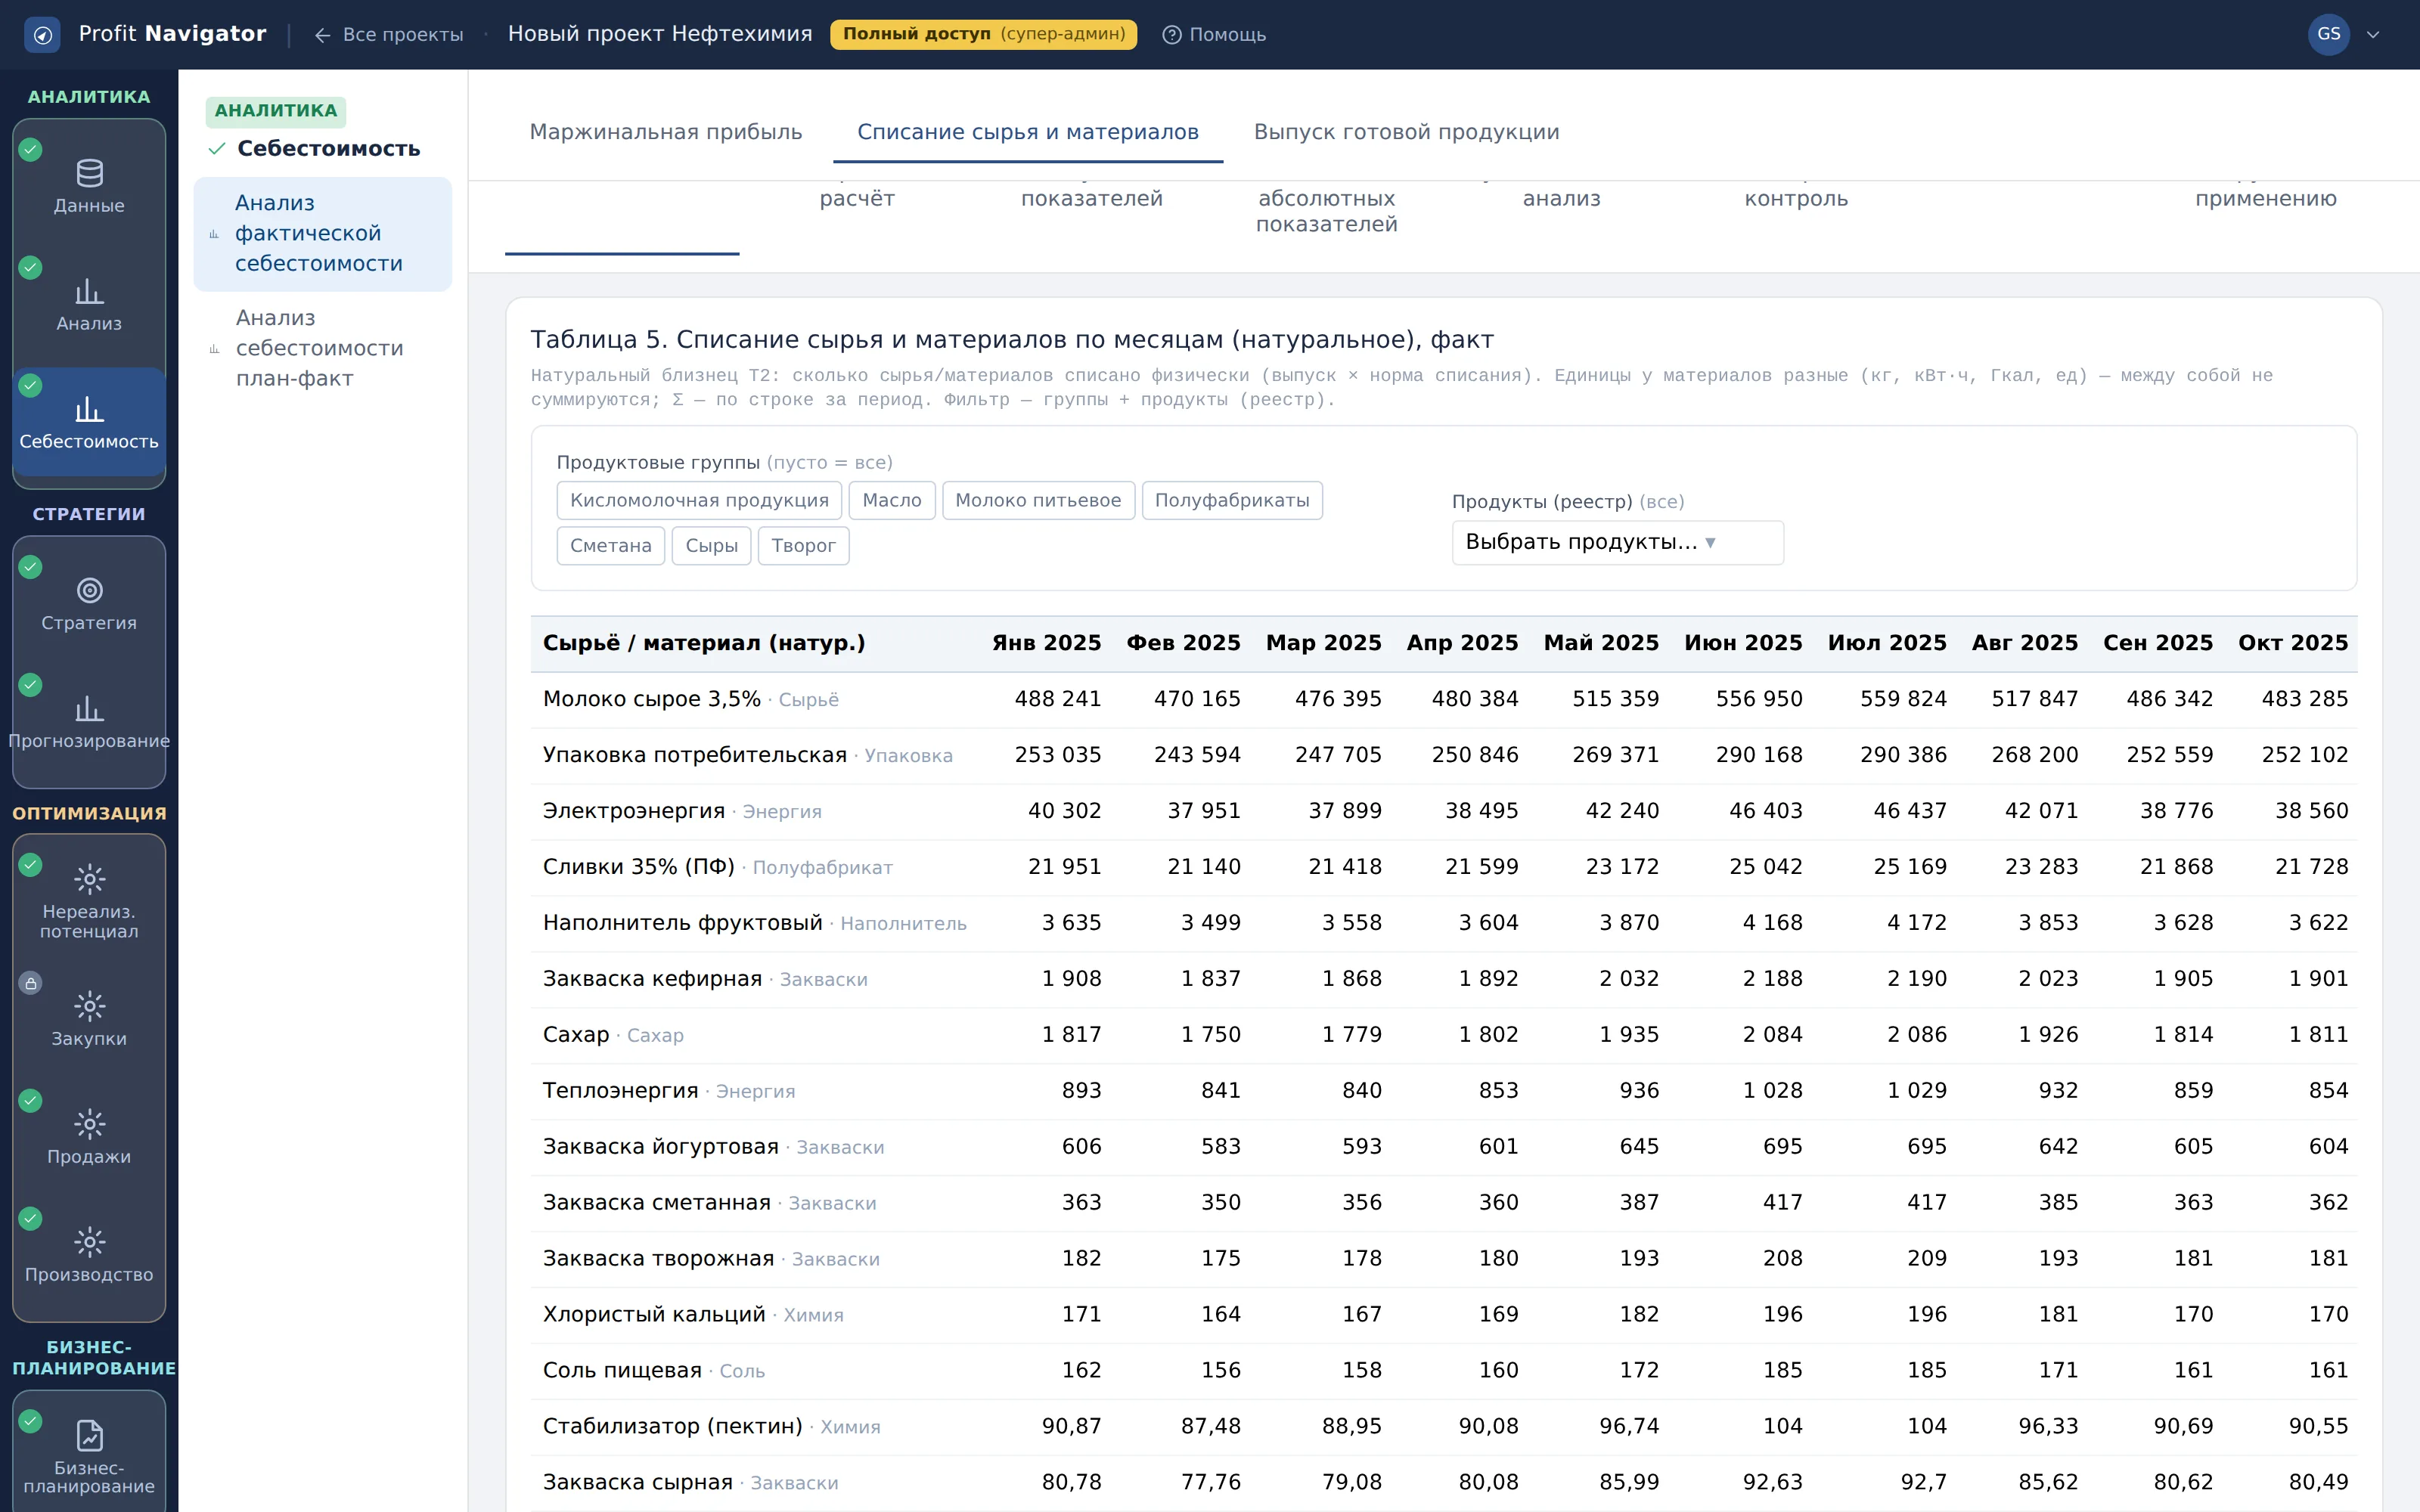Open the абсолютных показателей sub-tab
The image size is (2420, 1512).
coord(1326,211)
